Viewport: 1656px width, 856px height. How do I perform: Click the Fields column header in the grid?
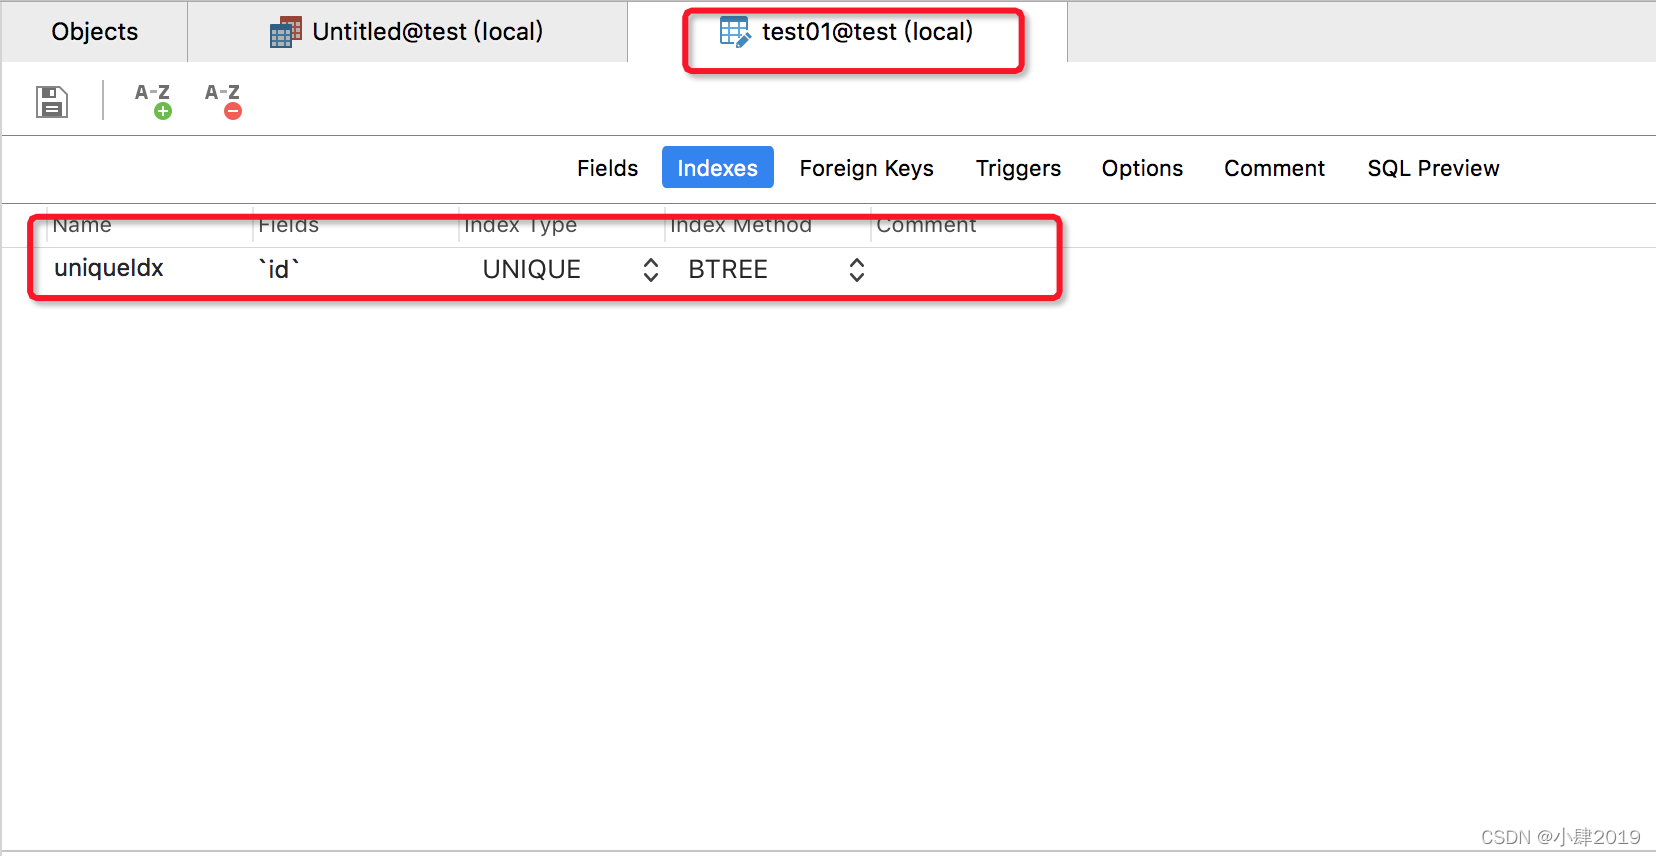coord(356,226)
